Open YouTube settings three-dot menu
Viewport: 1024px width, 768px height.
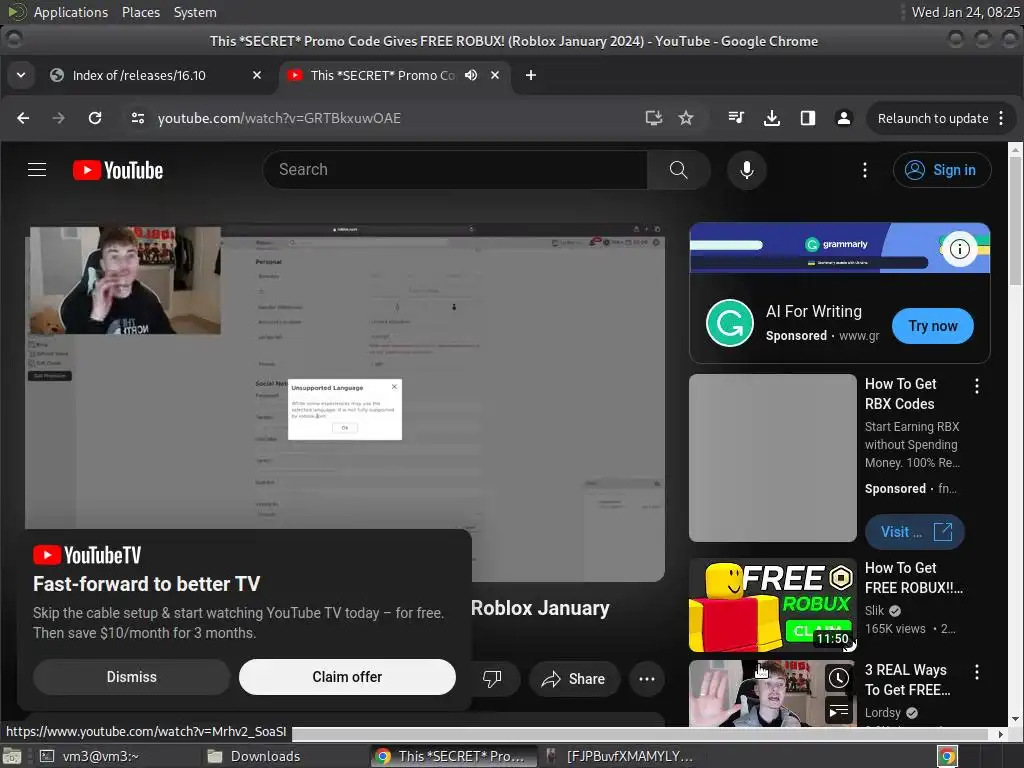(865, 170)
